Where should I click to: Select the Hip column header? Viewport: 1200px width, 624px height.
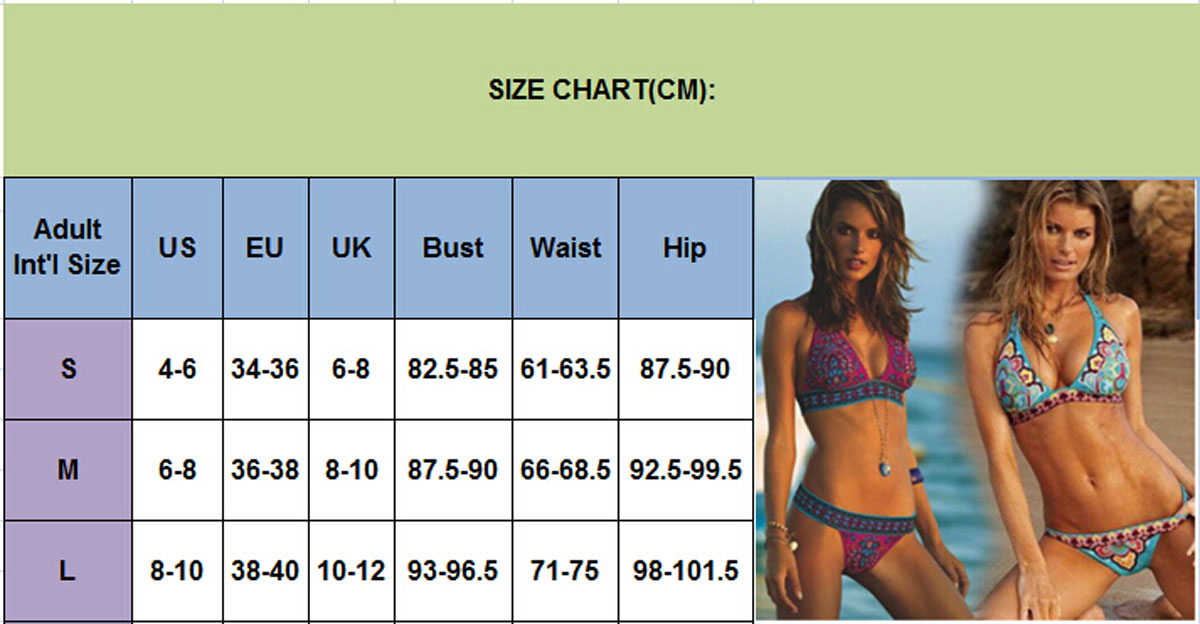click(x=685, y=247)
